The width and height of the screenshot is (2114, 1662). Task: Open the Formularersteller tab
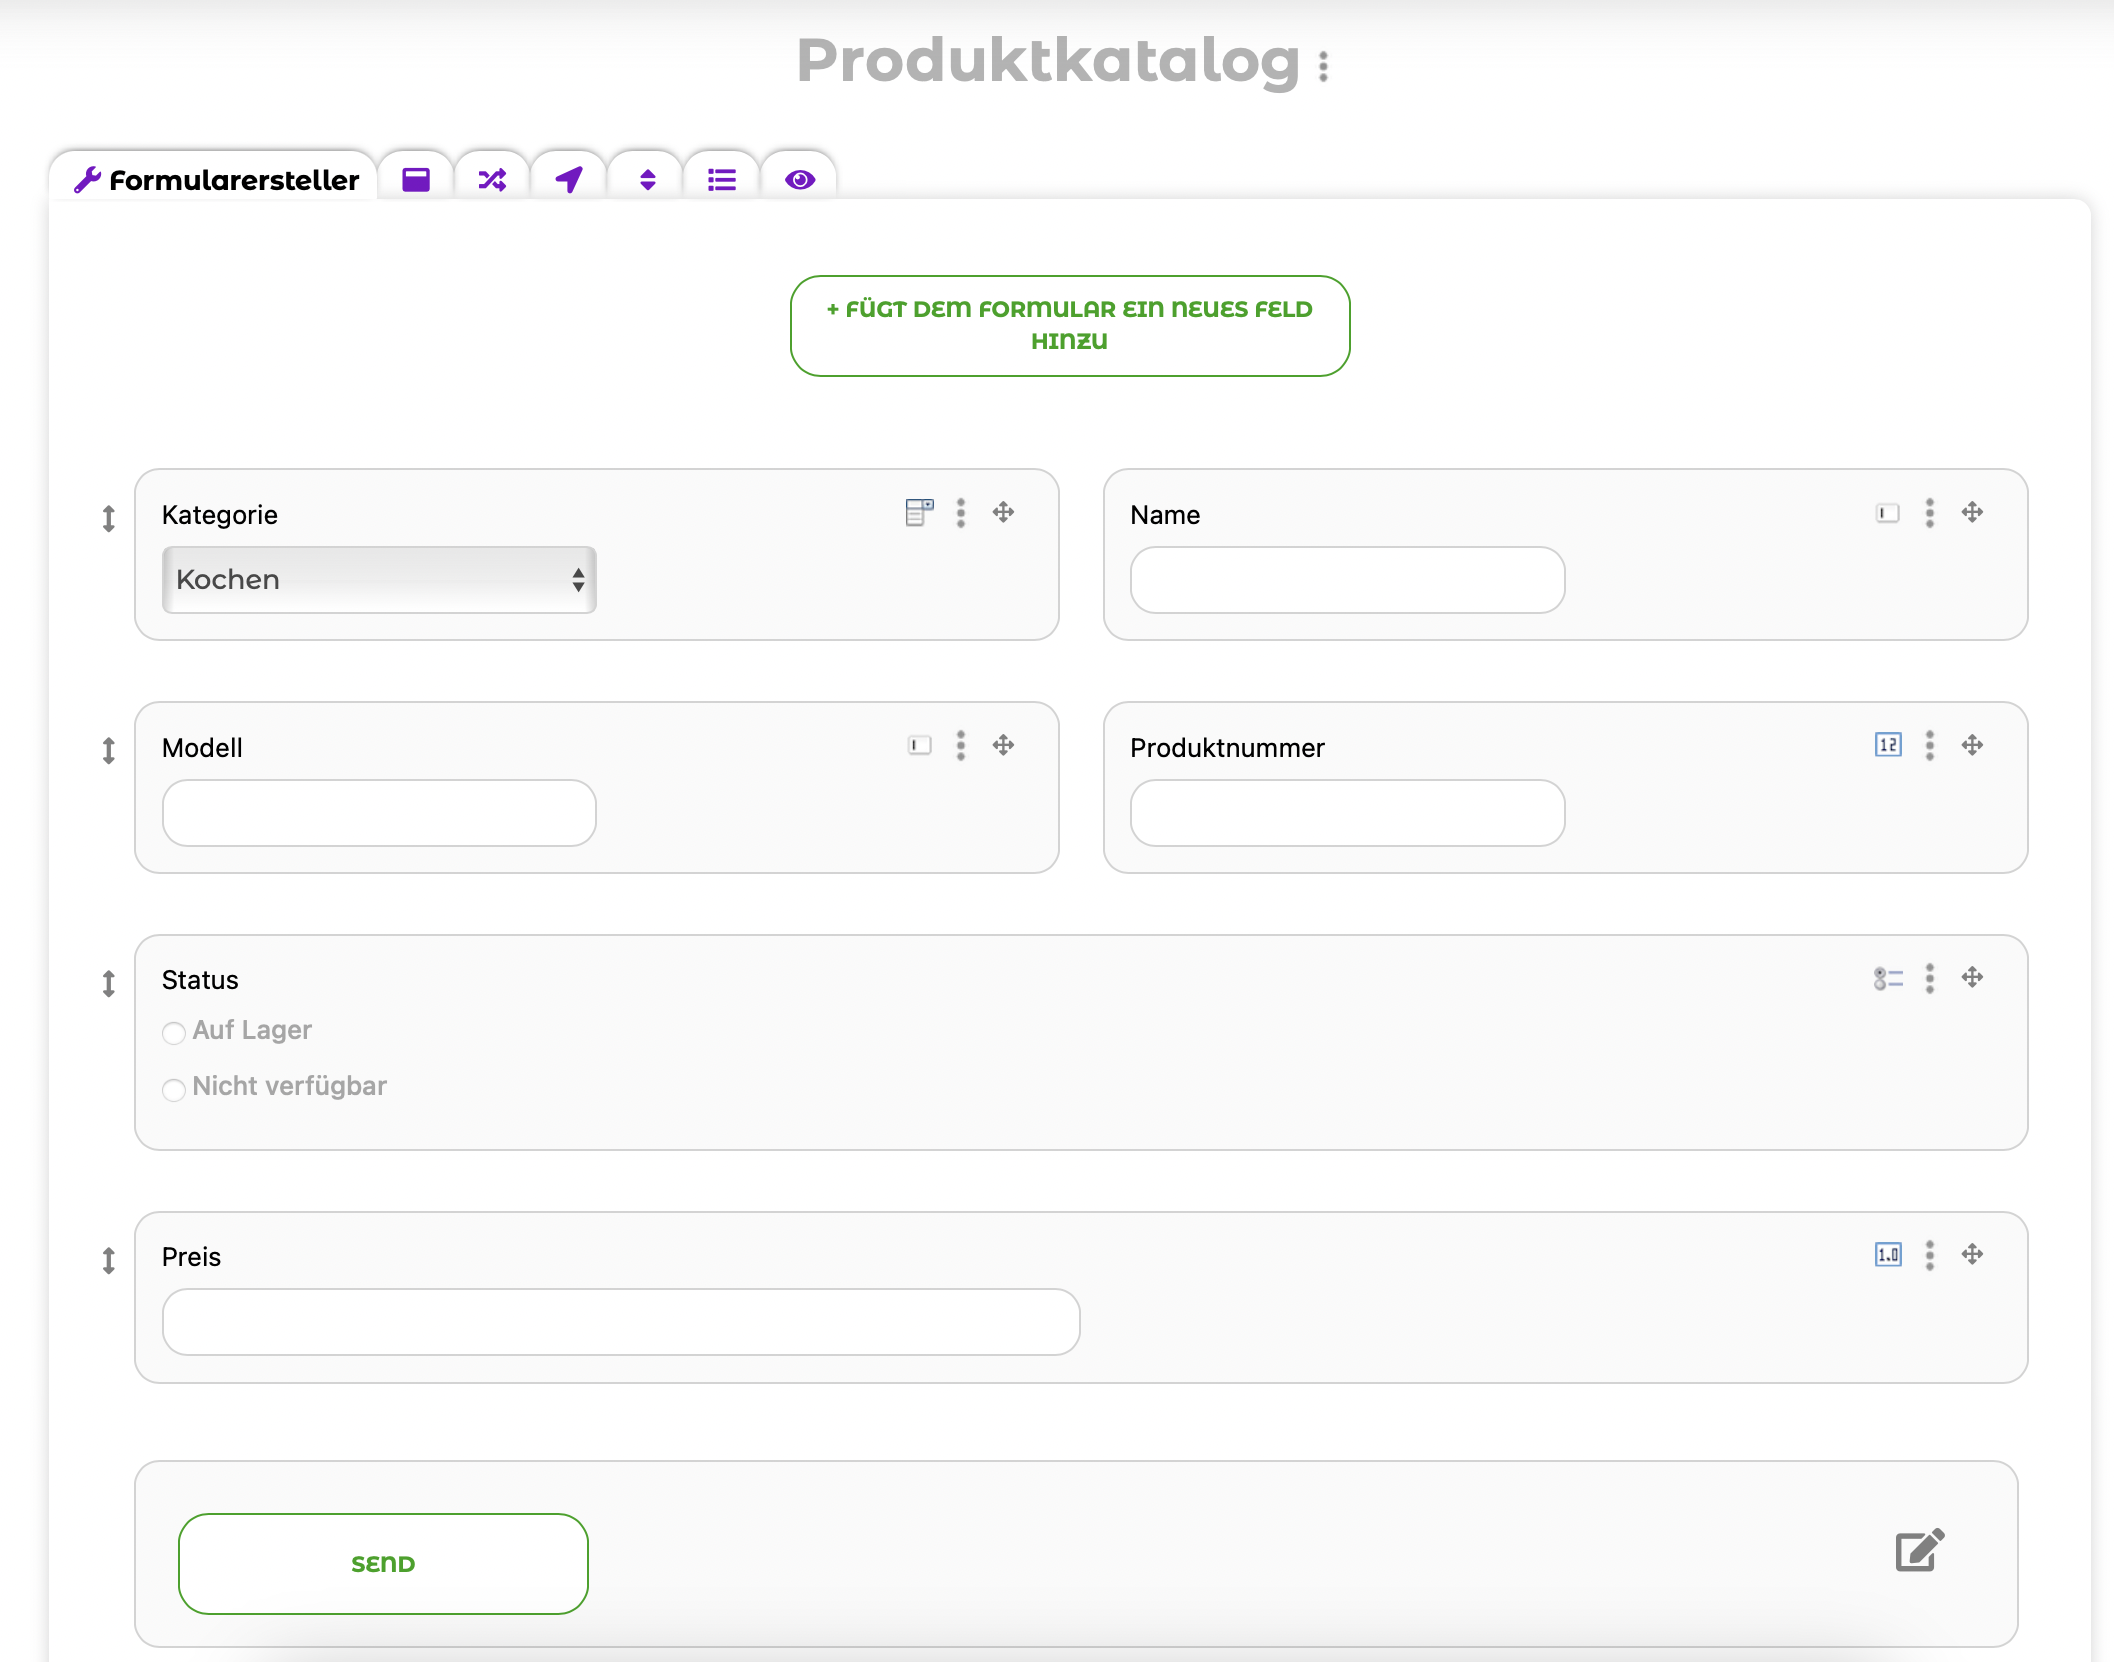pyautogui.click(x=214, y=179)
